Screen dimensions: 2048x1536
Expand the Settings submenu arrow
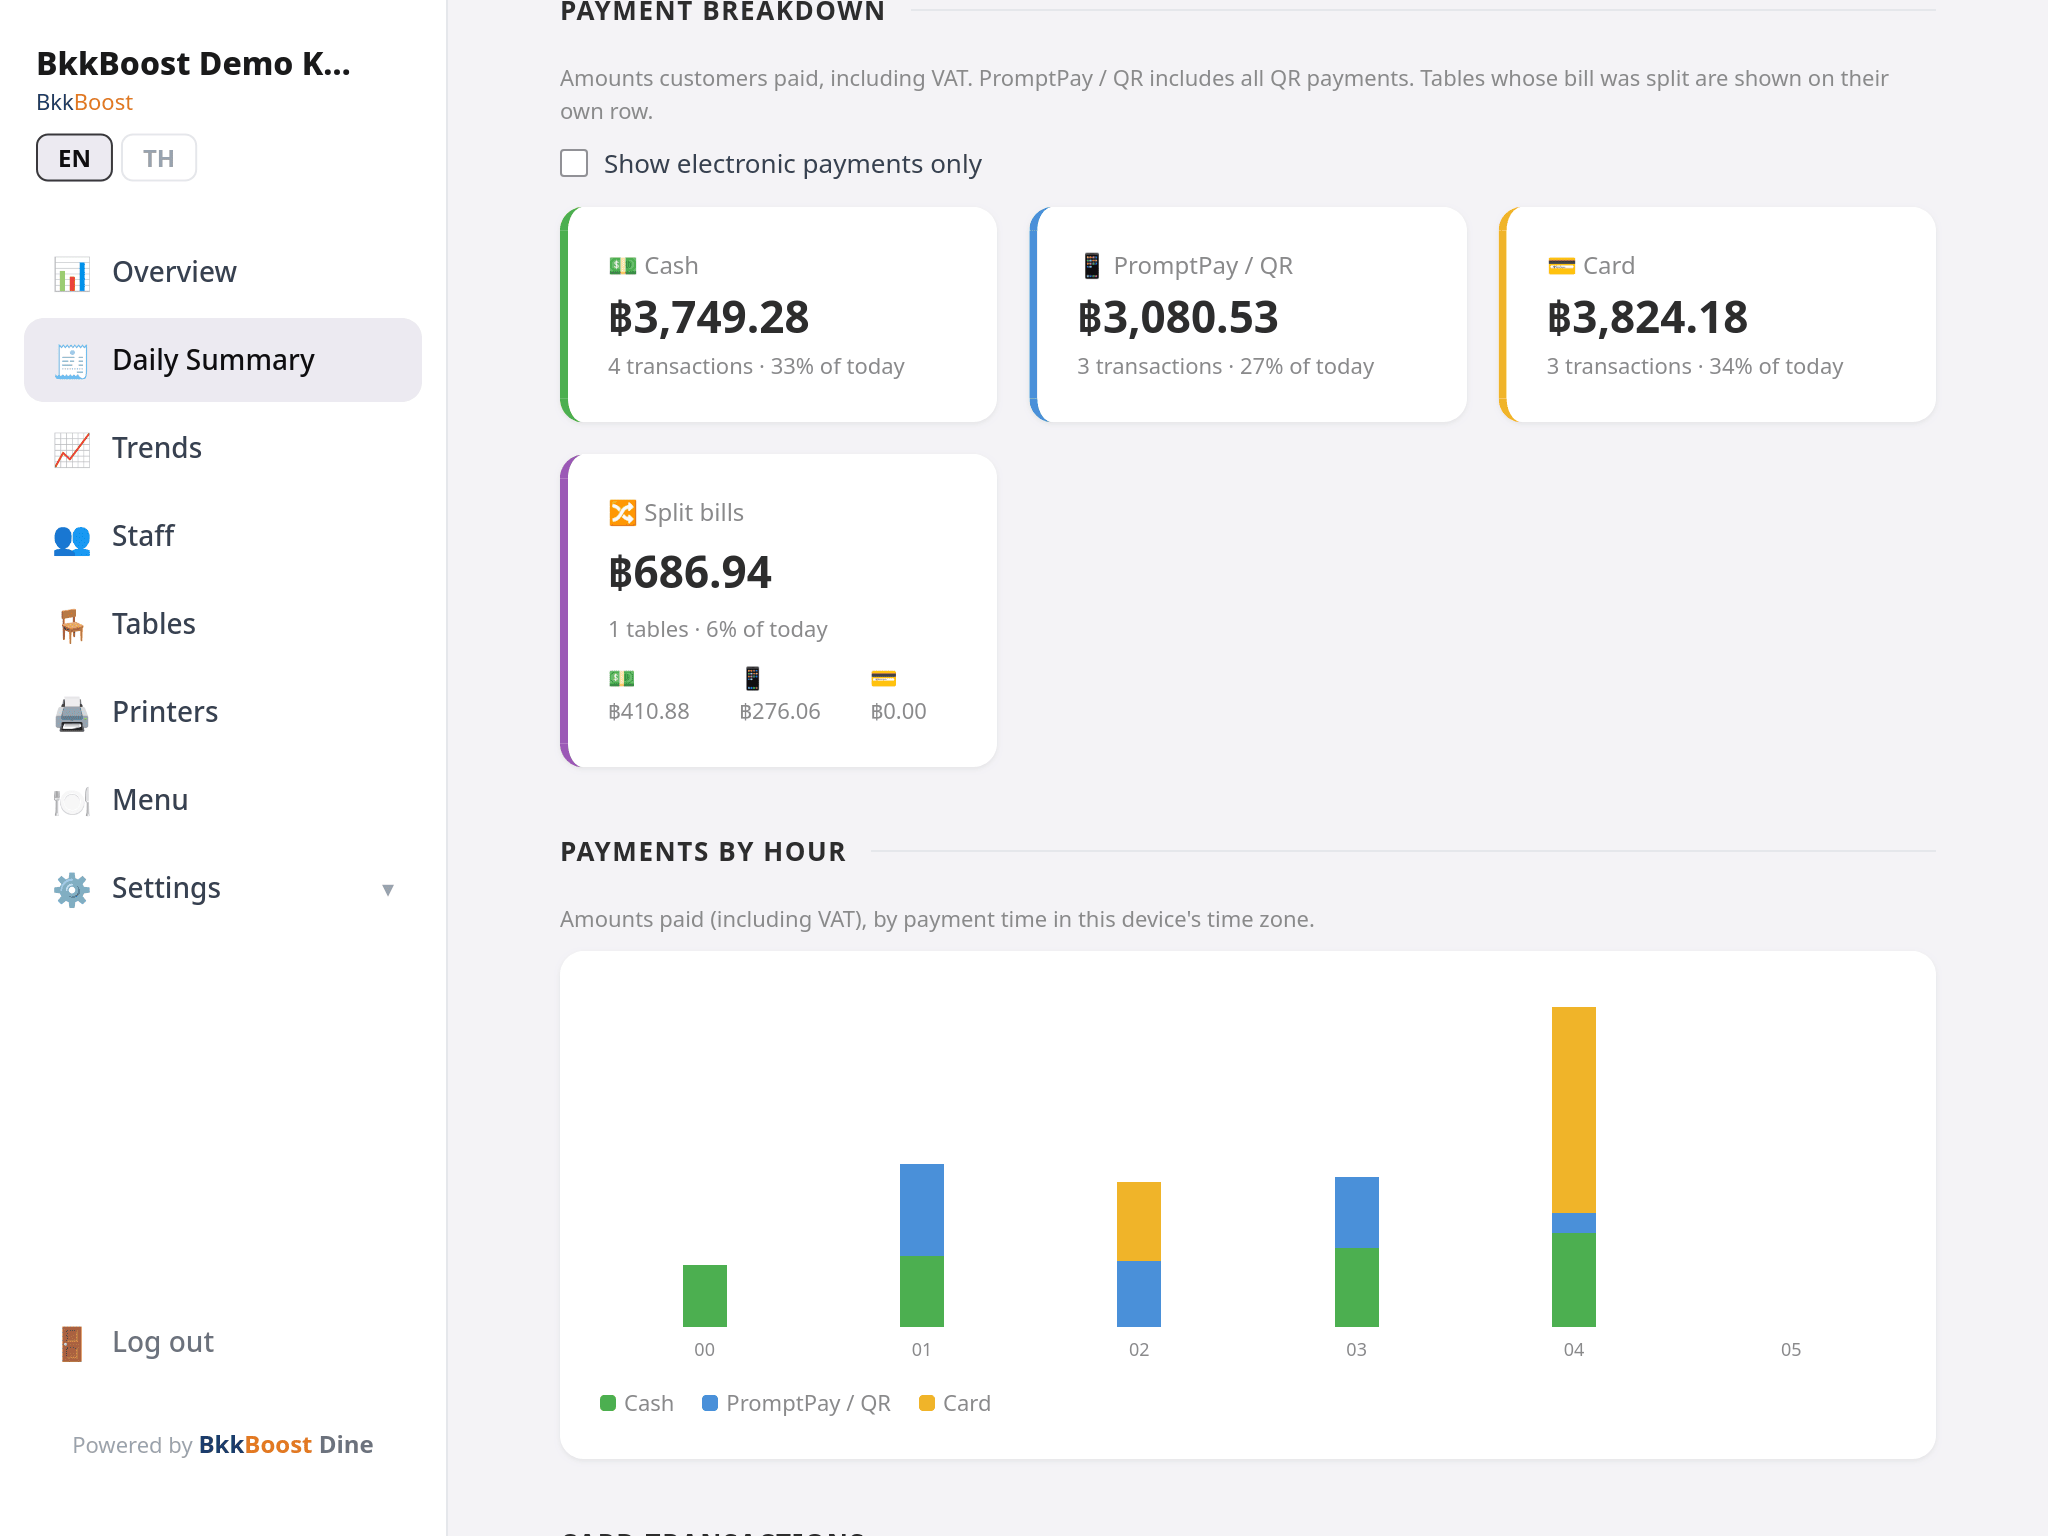tap(388, 889)
